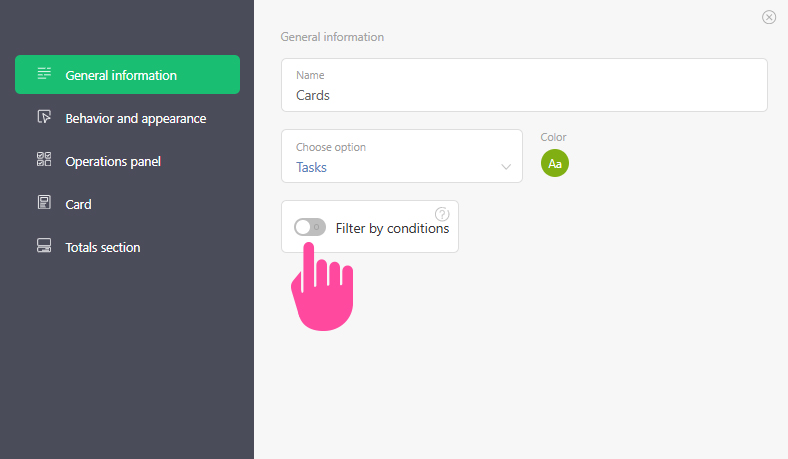Enable the Filter by conditions switch
The image size is (788, 459).
(x=310, y=228)
